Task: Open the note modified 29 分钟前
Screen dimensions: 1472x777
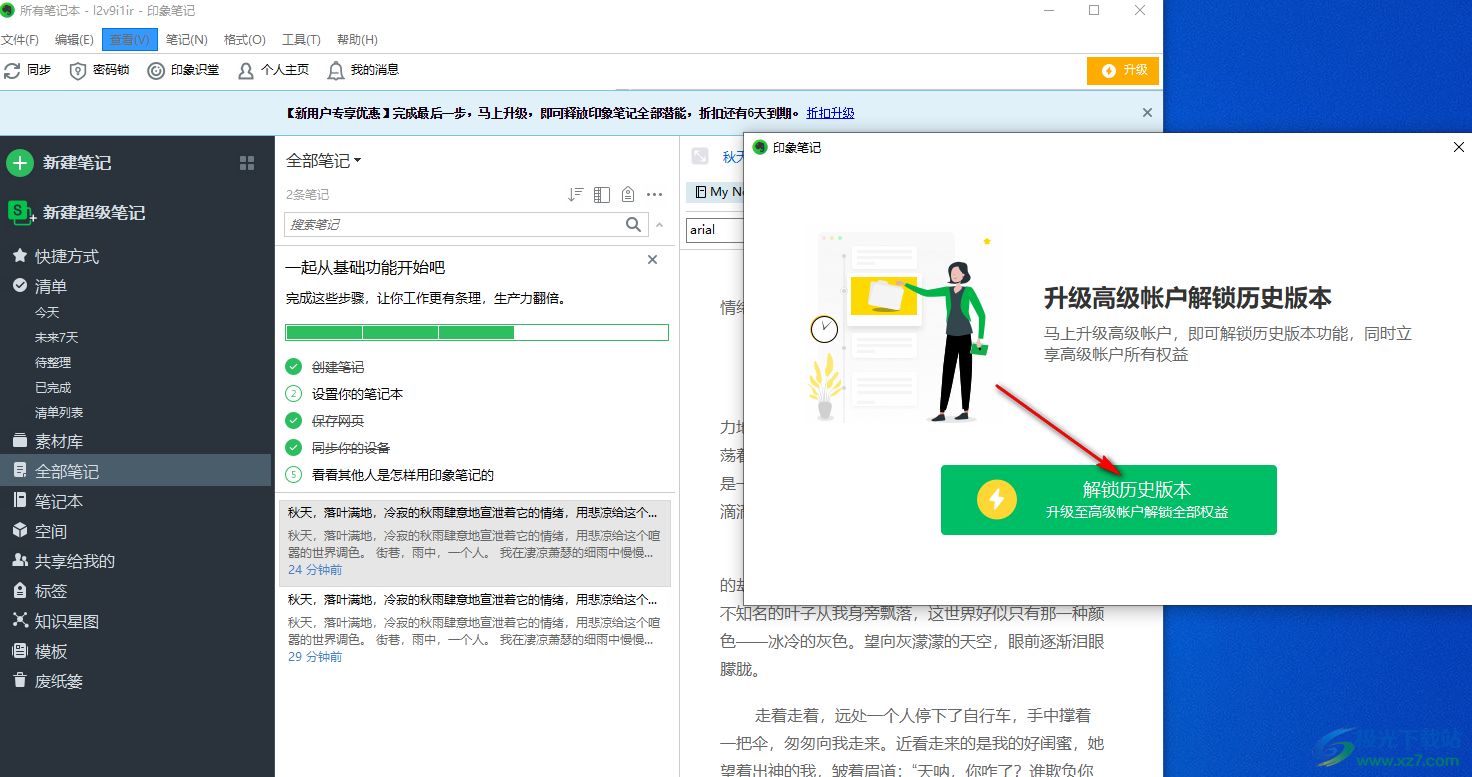Action: pyautogui.click(x=475, y=628)
